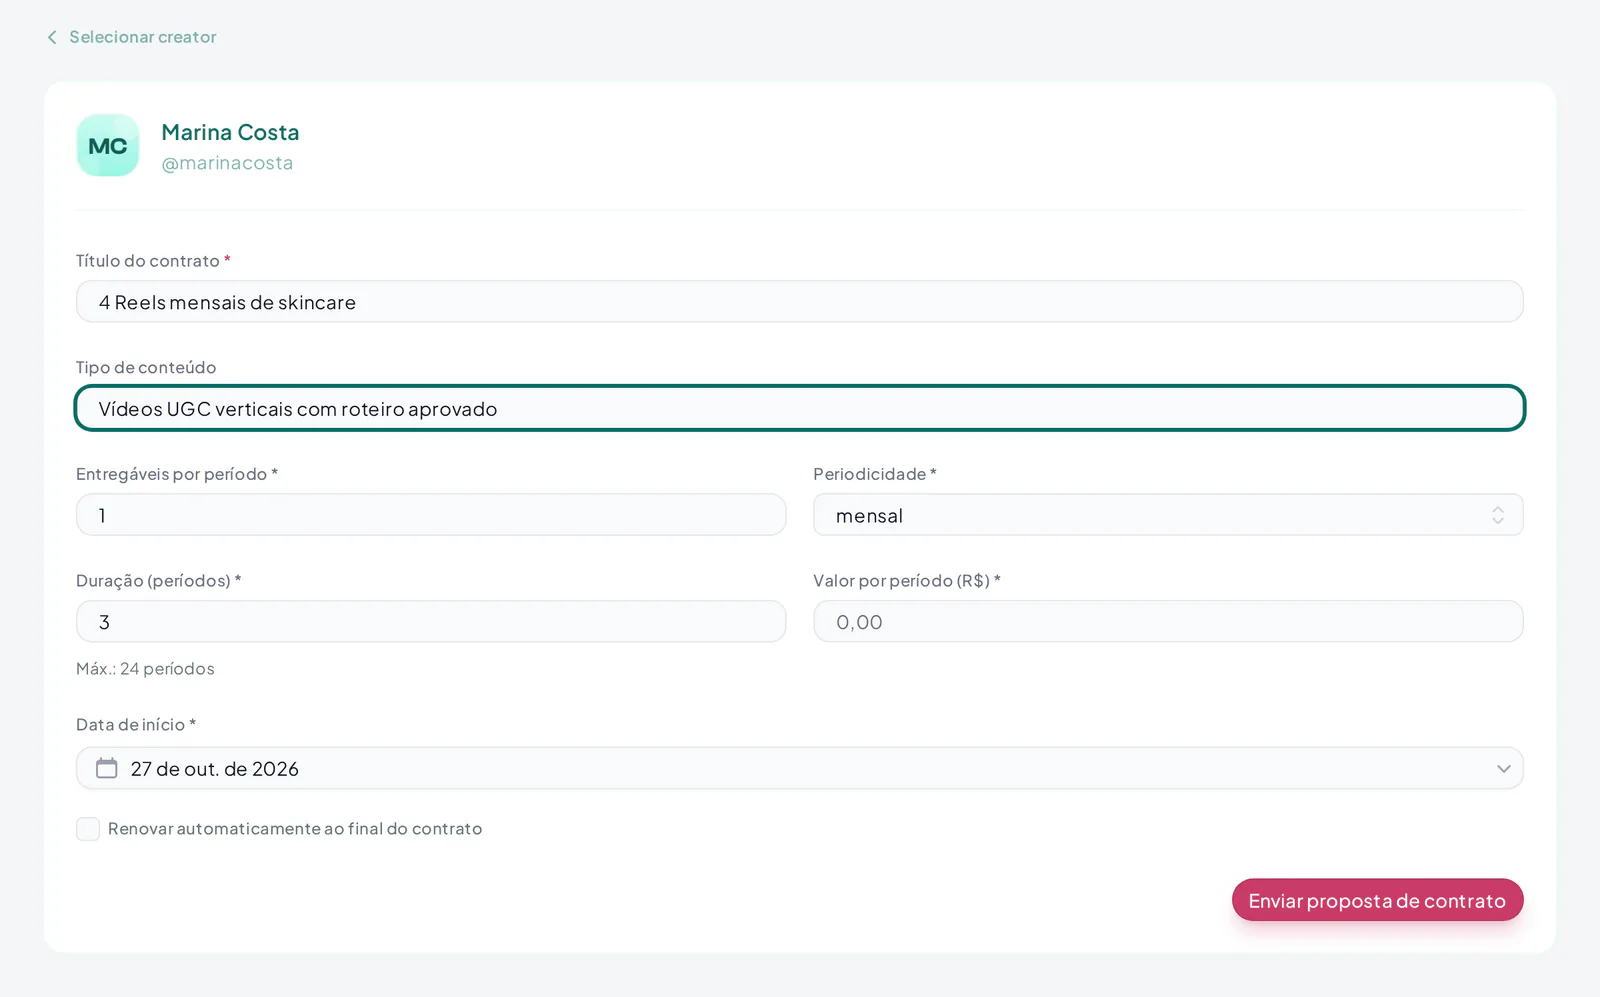This screenshot has width=1600, height=997.
Task: Click the Marina Costa name heading
Action: click(x=230, y=132)
